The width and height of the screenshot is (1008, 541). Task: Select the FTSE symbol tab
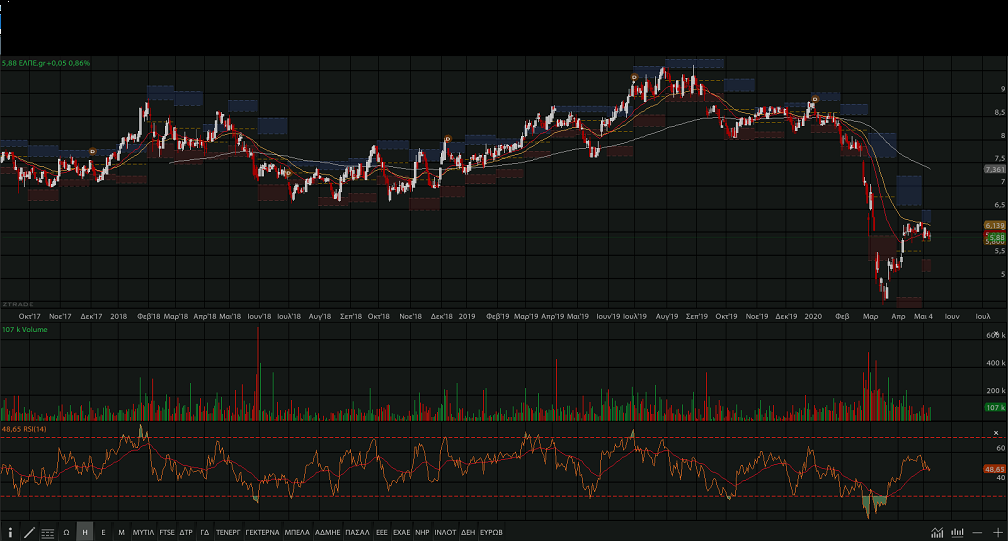pyautogui.click(x=167, y=532)
